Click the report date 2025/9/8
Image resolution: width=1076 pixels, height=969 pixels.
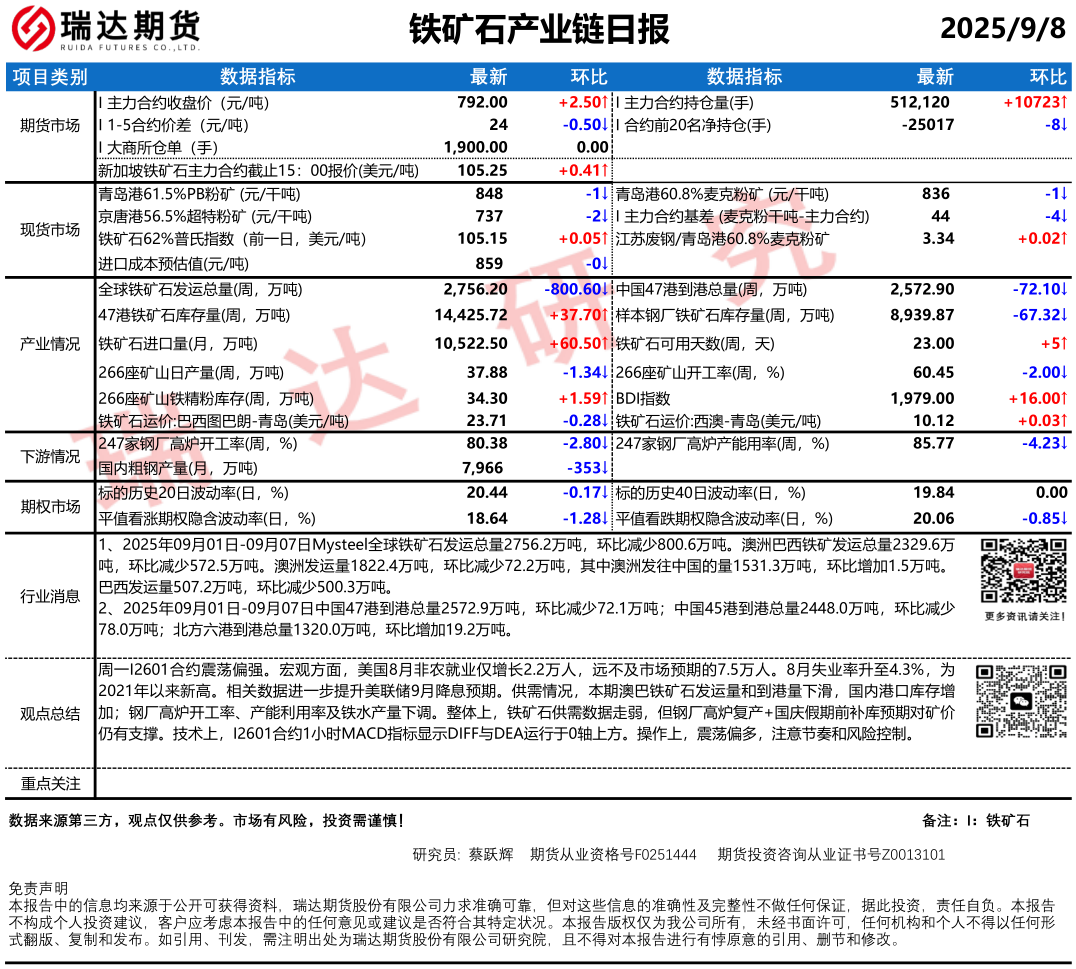tap(1003, 29)
